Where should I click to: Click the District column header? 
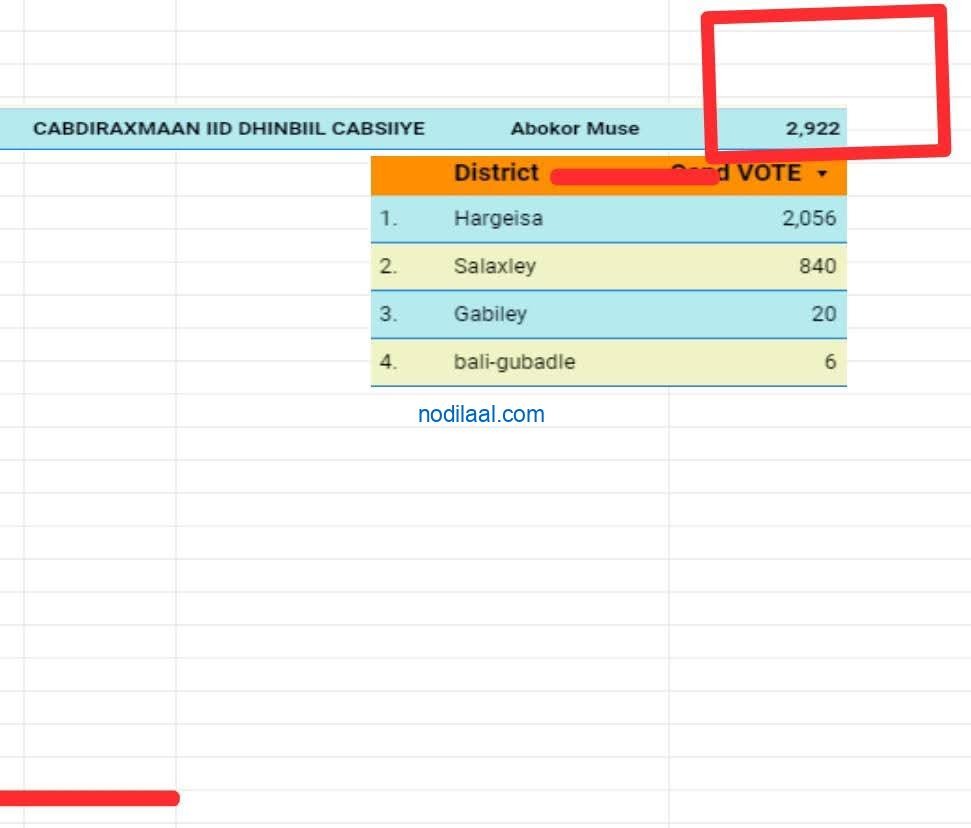coord(496,173)
